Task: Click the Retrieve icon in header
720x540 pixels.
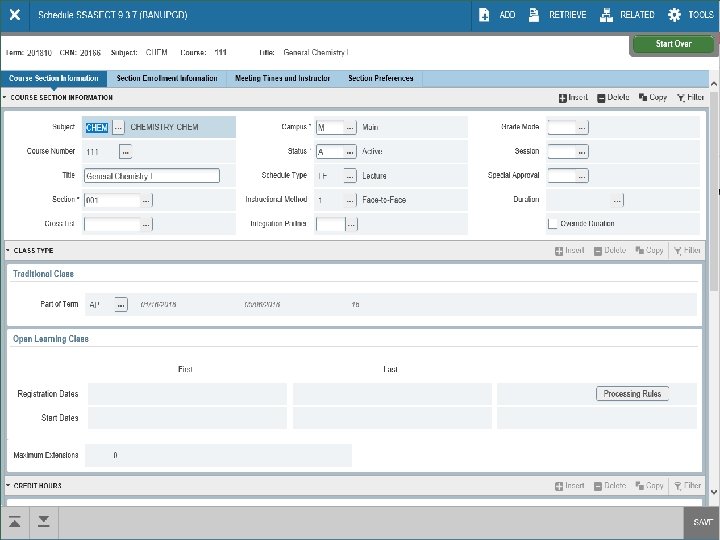Action: coord(534,15)
